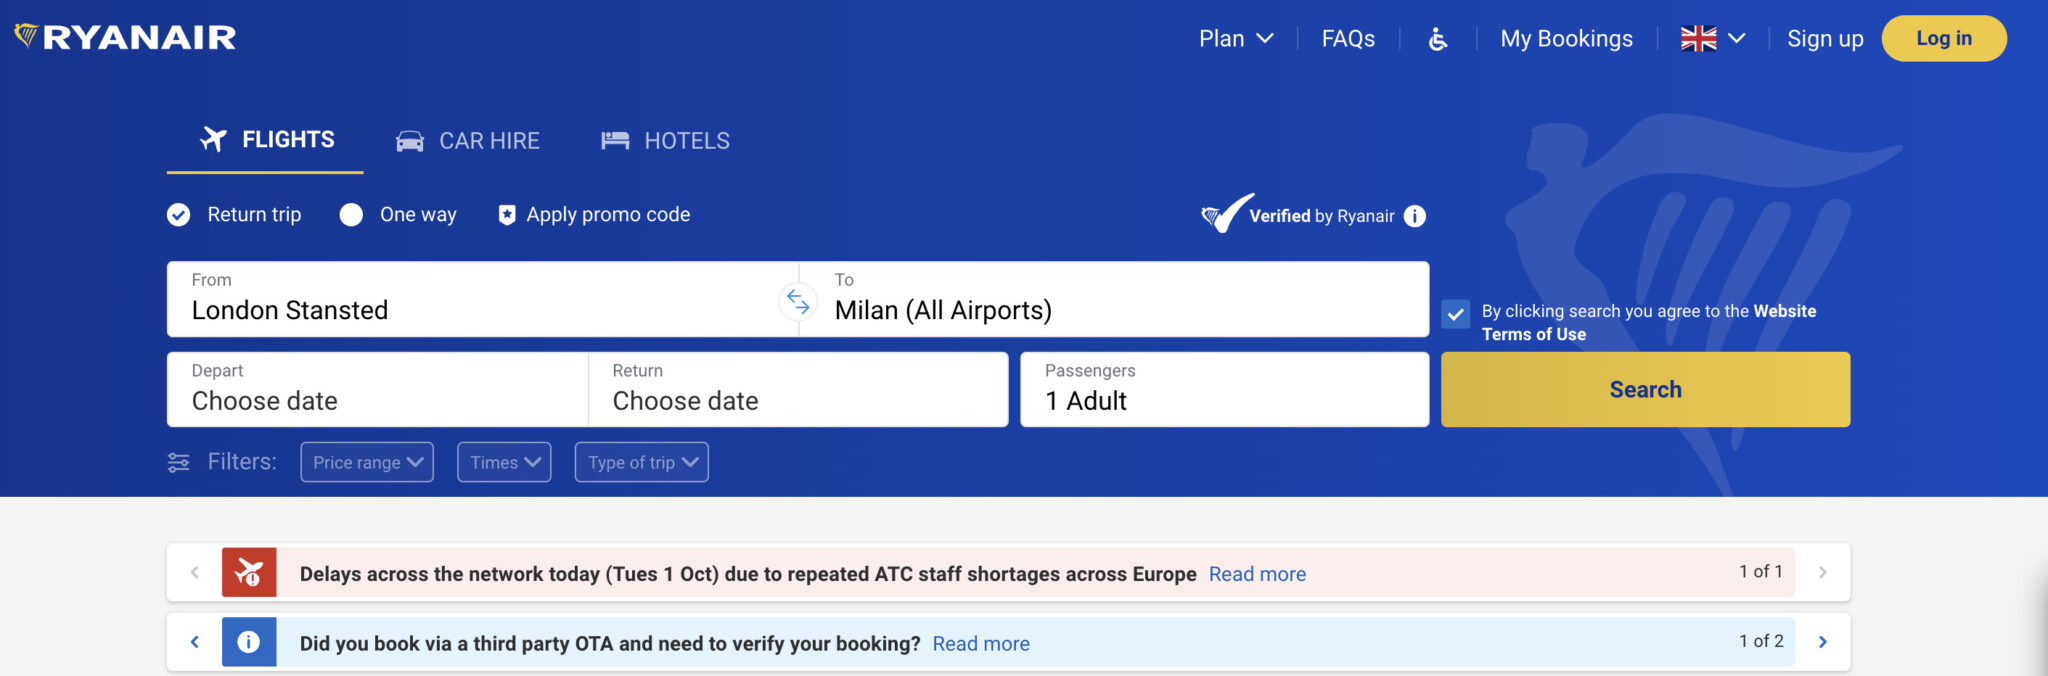Click the Verified by Ryanair info icon
The height and width of the screenshot is (676, 2048).
tap(1416, 215)
